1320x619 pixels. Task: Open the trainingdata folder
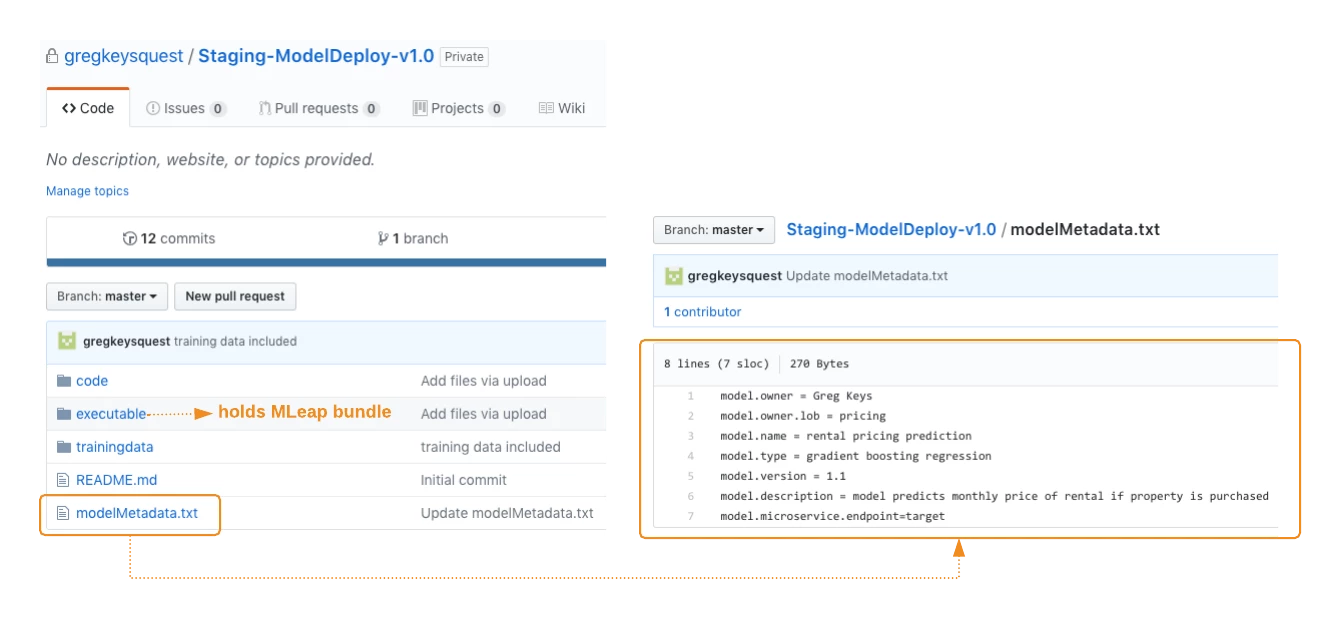[x=115, y=447]
